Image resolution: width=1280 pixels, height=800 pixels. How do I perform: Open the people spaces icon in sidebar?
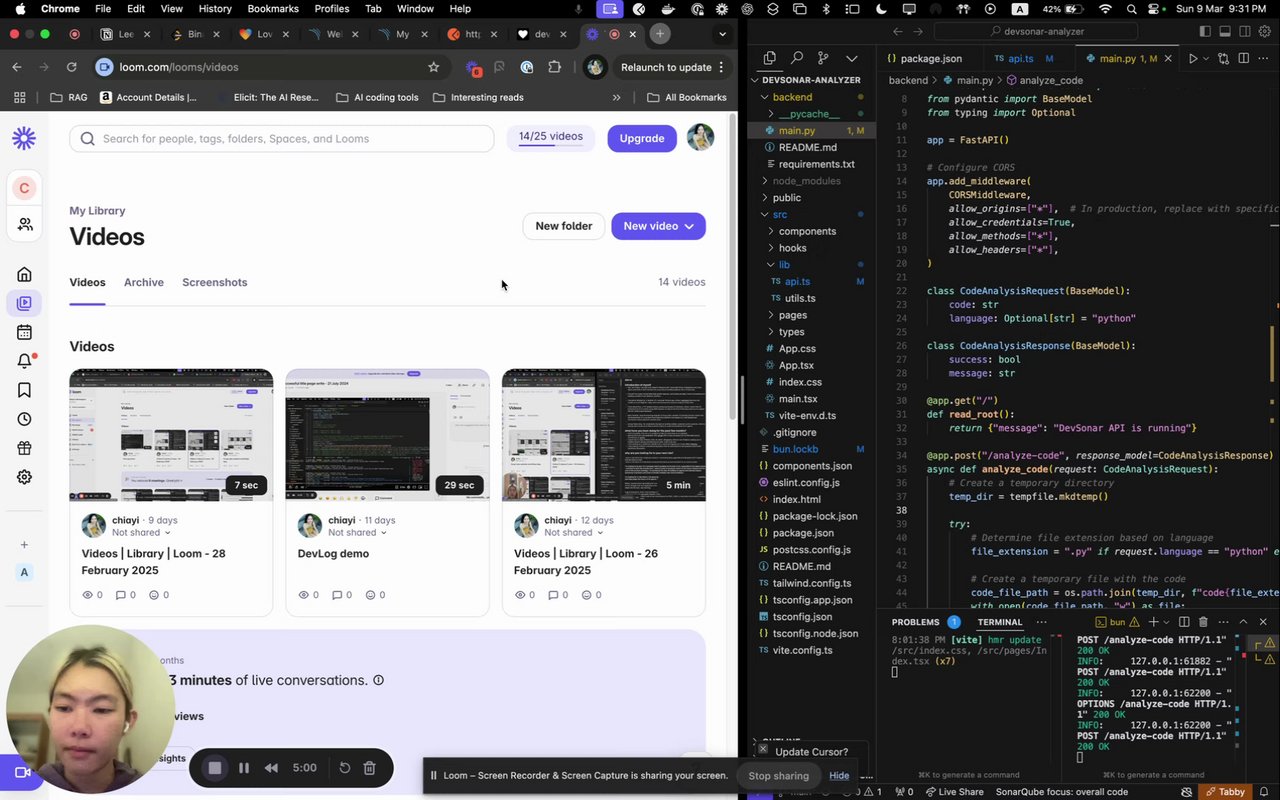coord(25,224)
